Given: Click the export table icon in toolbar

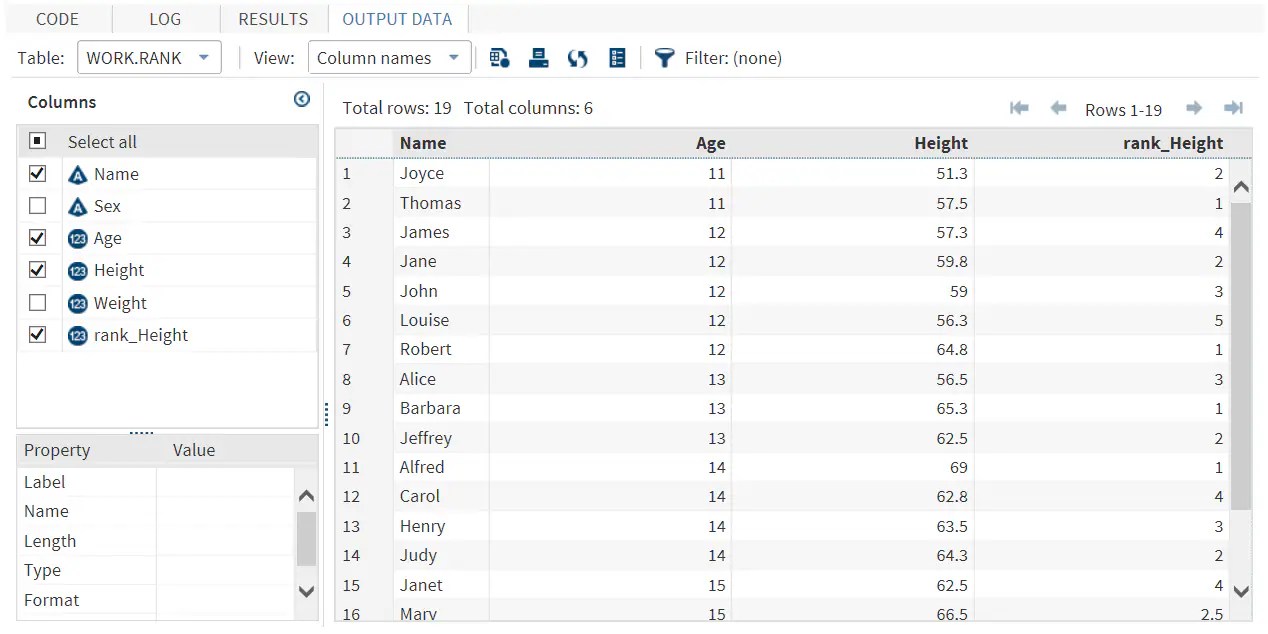Looking at the screenshot, I should tap(500, 58).
